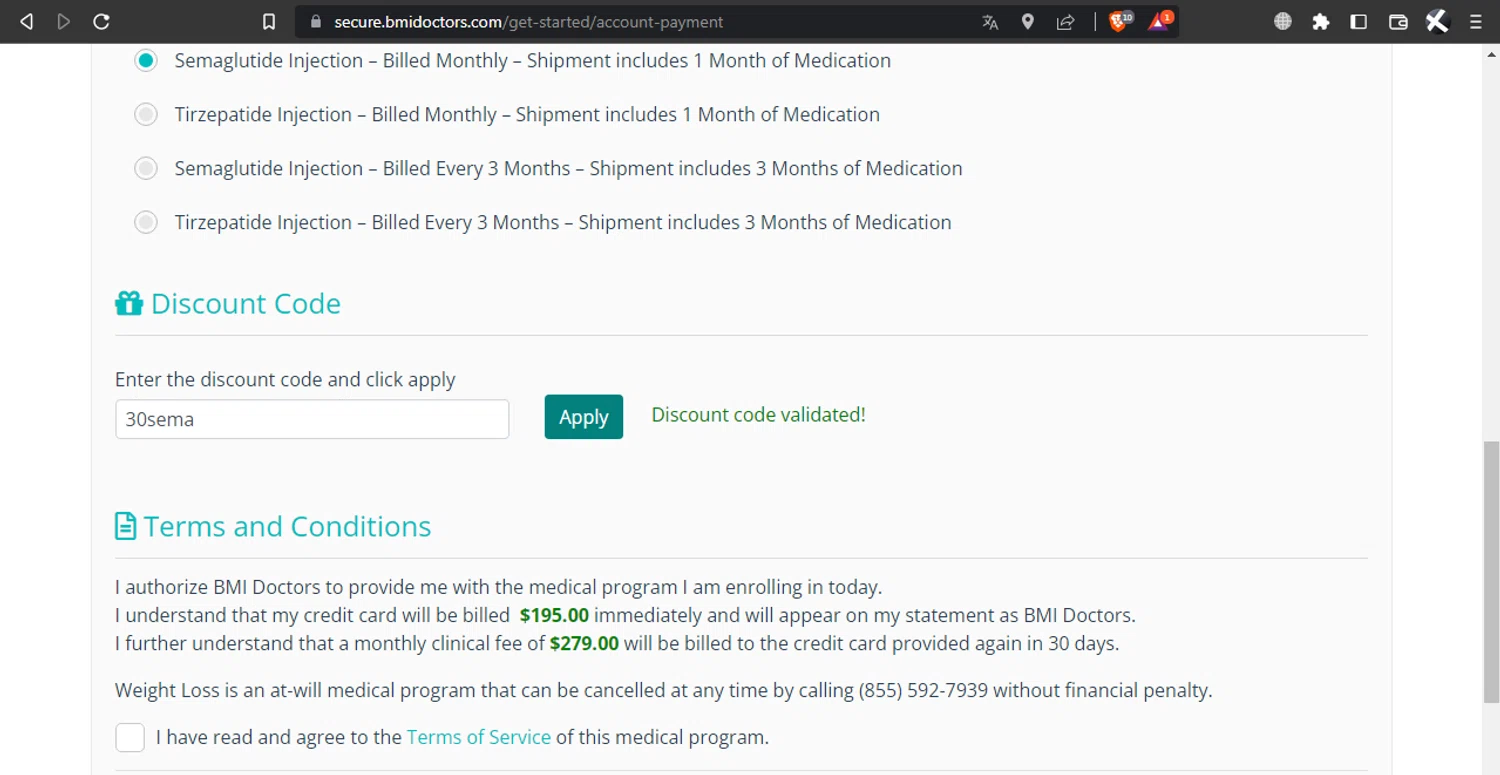This screenshot has width=1500, height=775.
Task: Click the Apply discount button
Action: click(x=584, y=417)
